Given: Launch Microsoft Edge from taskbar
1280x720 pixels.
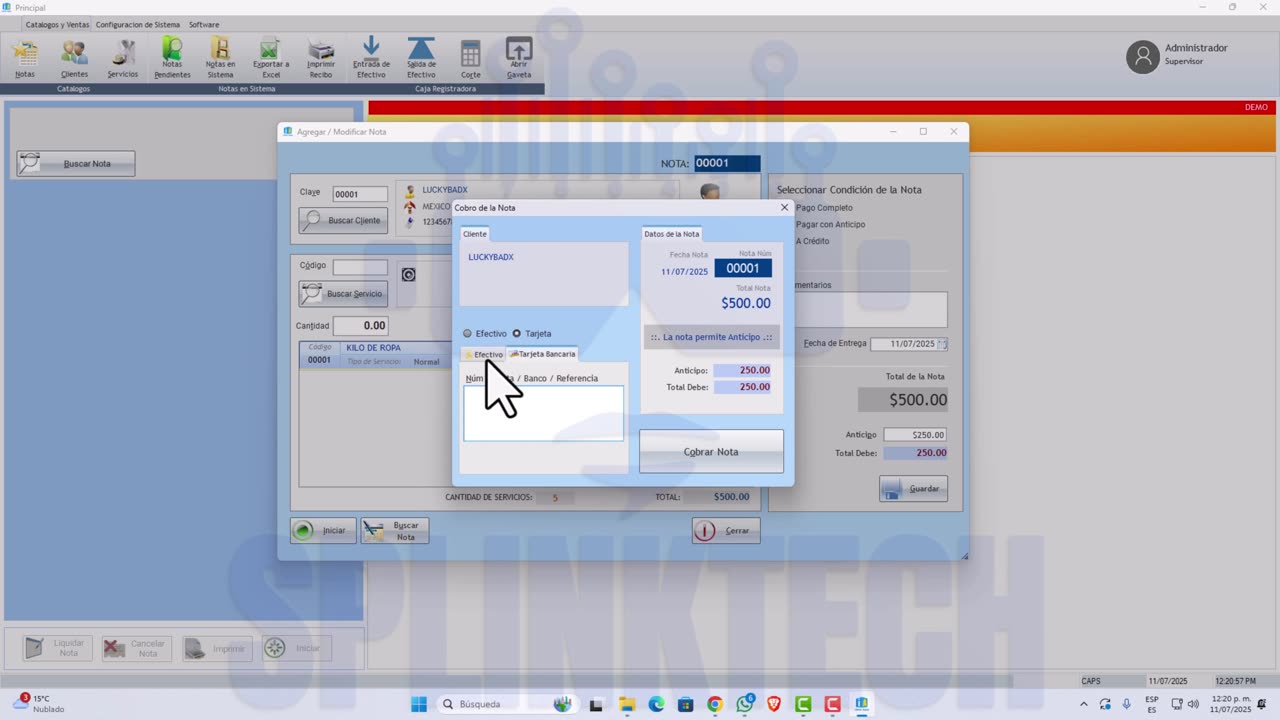Looking at the screenshot, I should (656, 704).
